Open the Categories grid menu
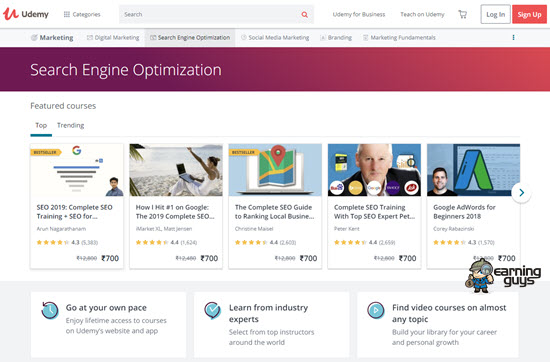Screen dimensions: 550x362 click(x=82, y=14)
